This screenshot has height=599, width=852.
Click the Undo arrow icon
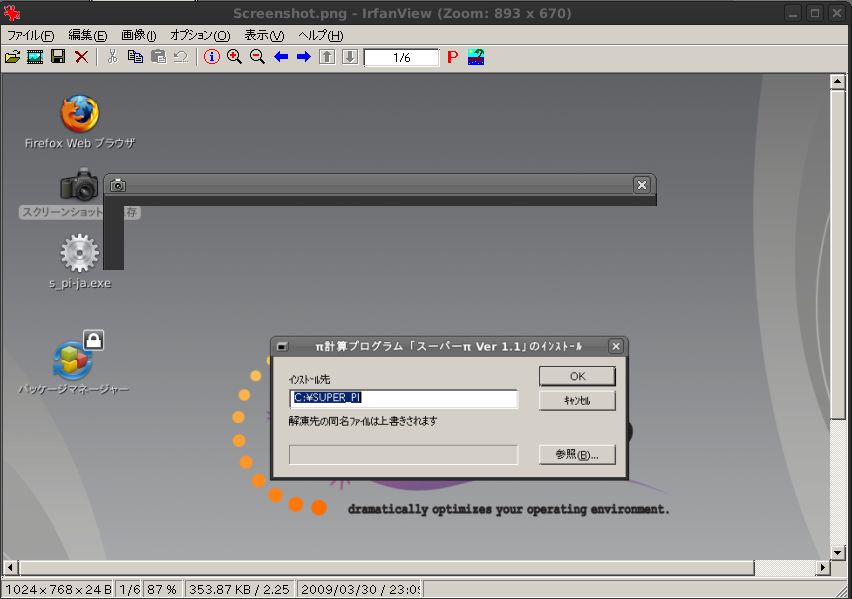click(x=181, y=57)
